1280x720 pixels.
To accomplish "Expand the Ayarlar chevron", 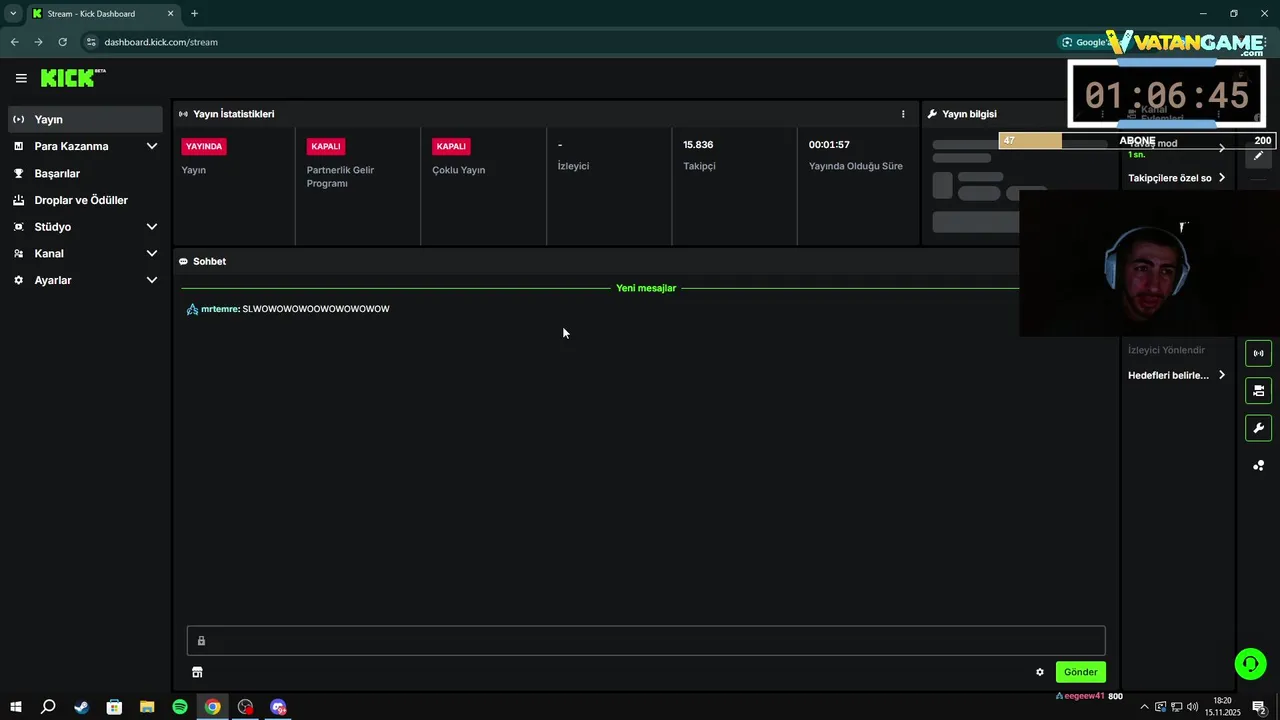I will tap(152, 281).
